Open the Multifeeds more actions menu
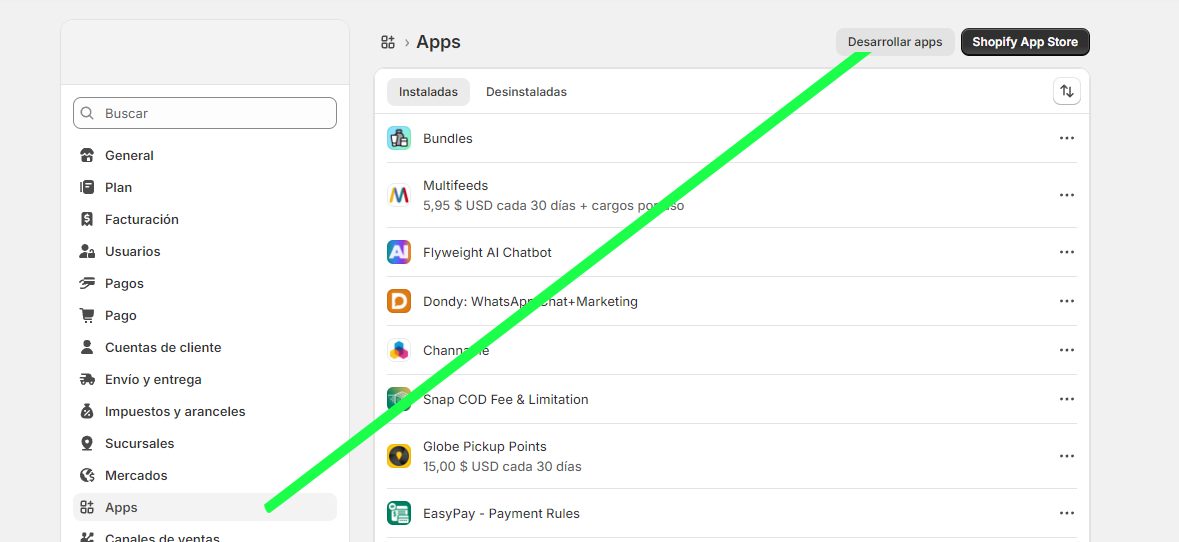This screenshot has height=542, width=1179. [x=1066, y=195]
